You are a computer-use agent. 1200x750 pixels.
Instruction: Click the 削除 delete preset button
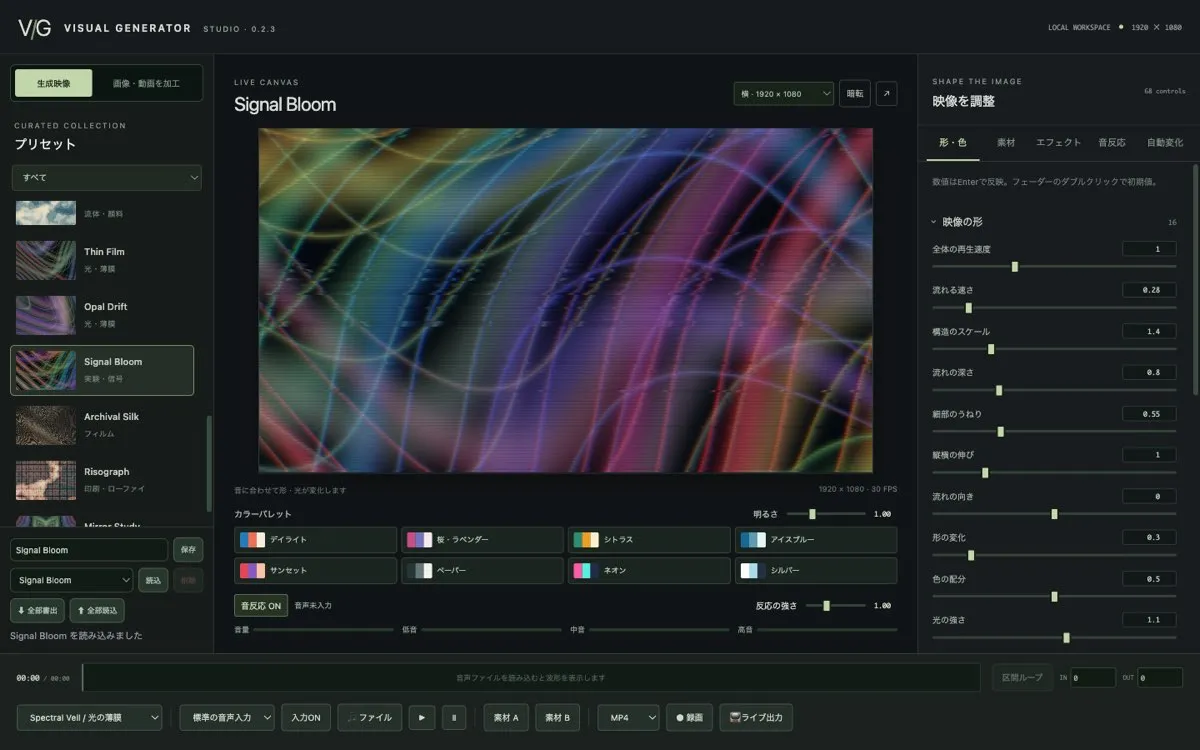188,580
